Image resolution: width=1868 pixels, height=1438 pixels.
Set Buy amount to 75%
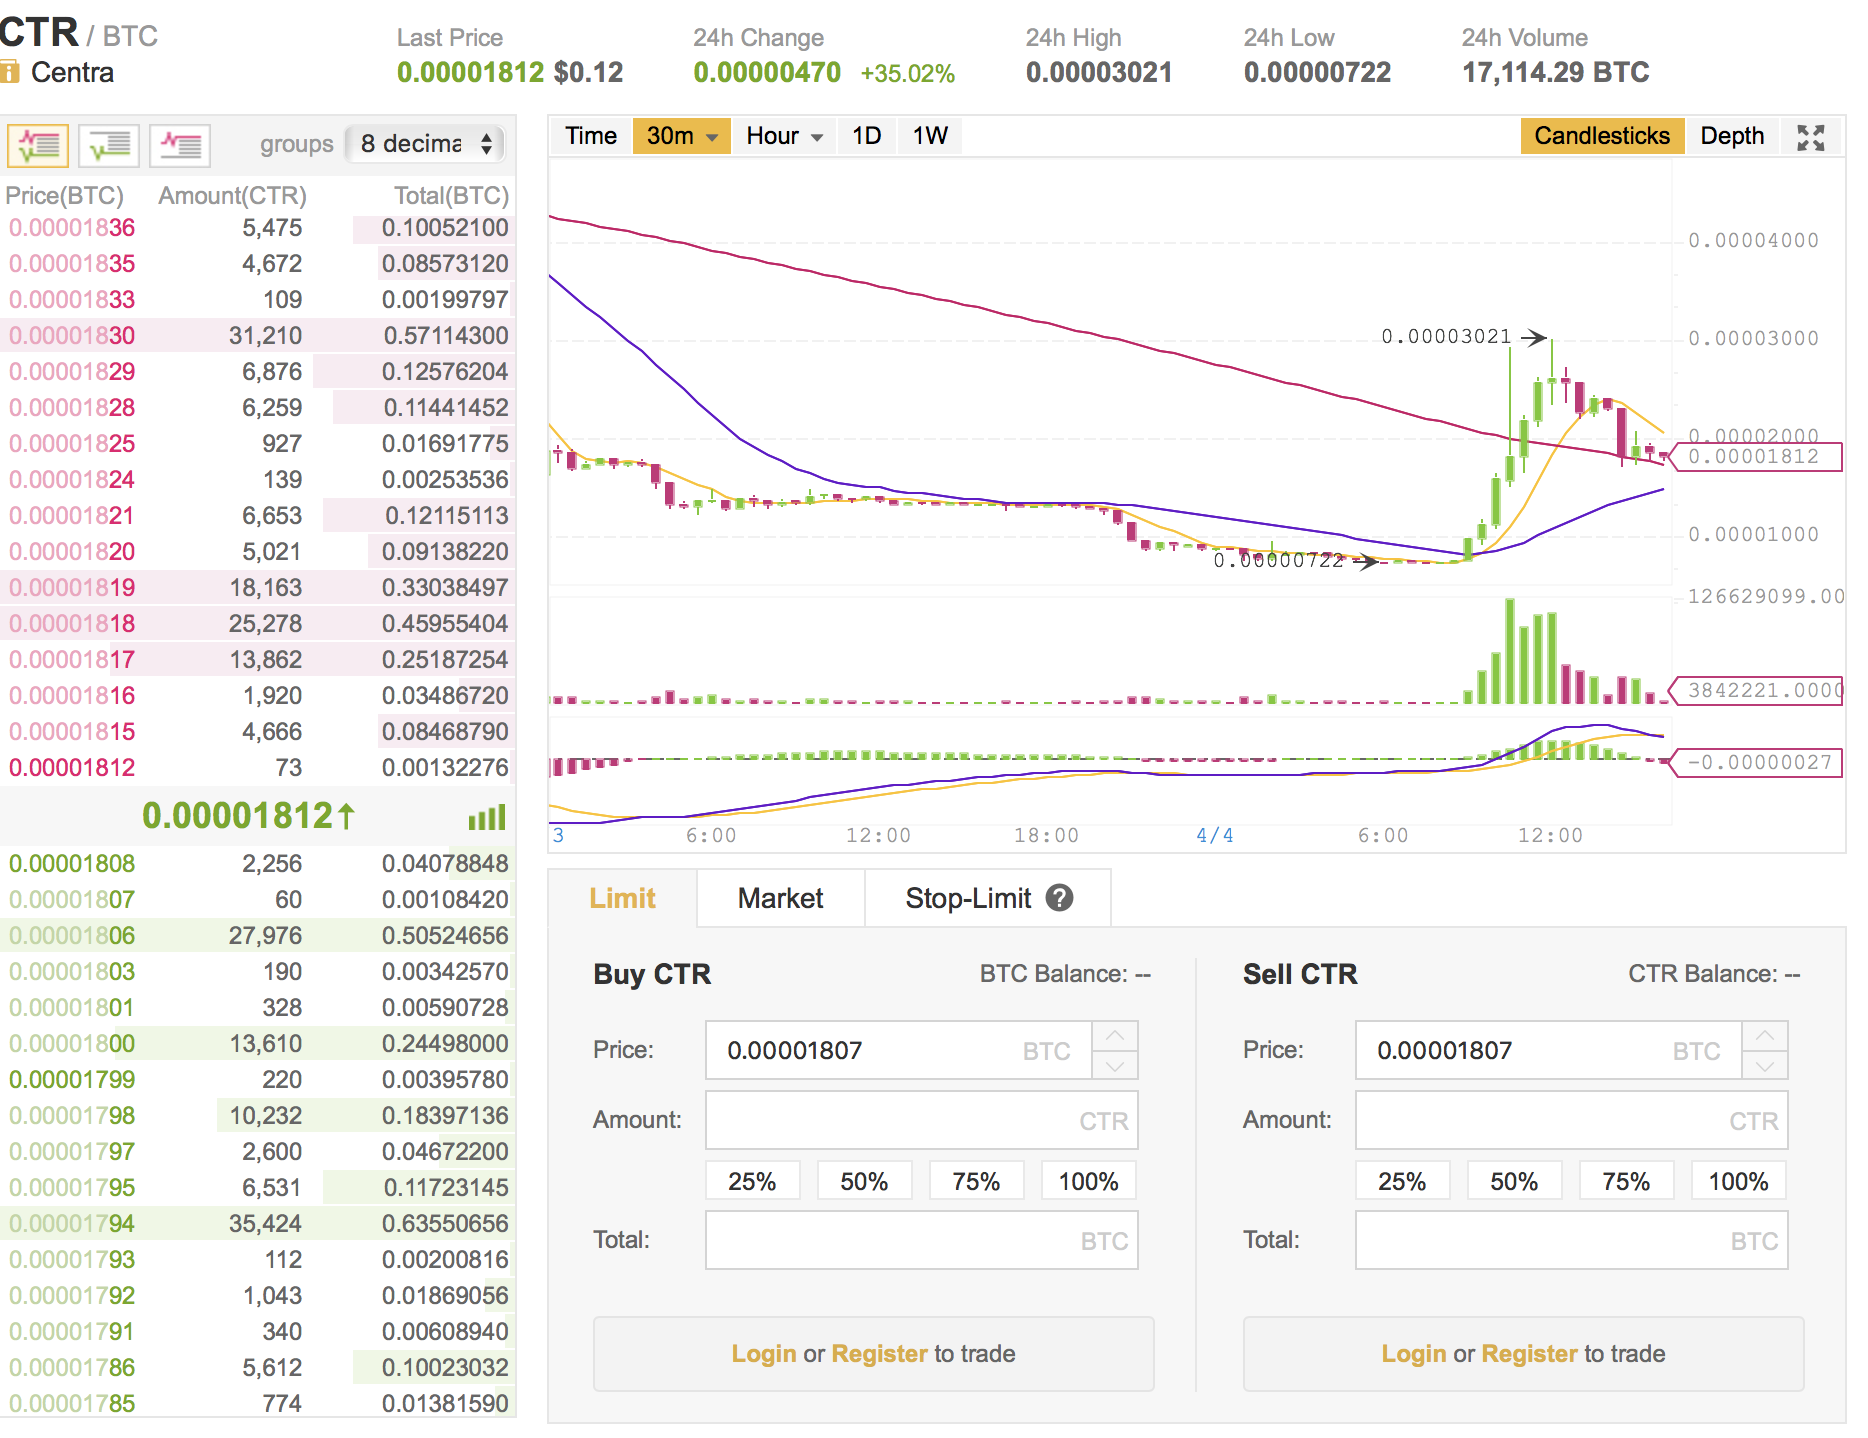tap(976, 1181)
